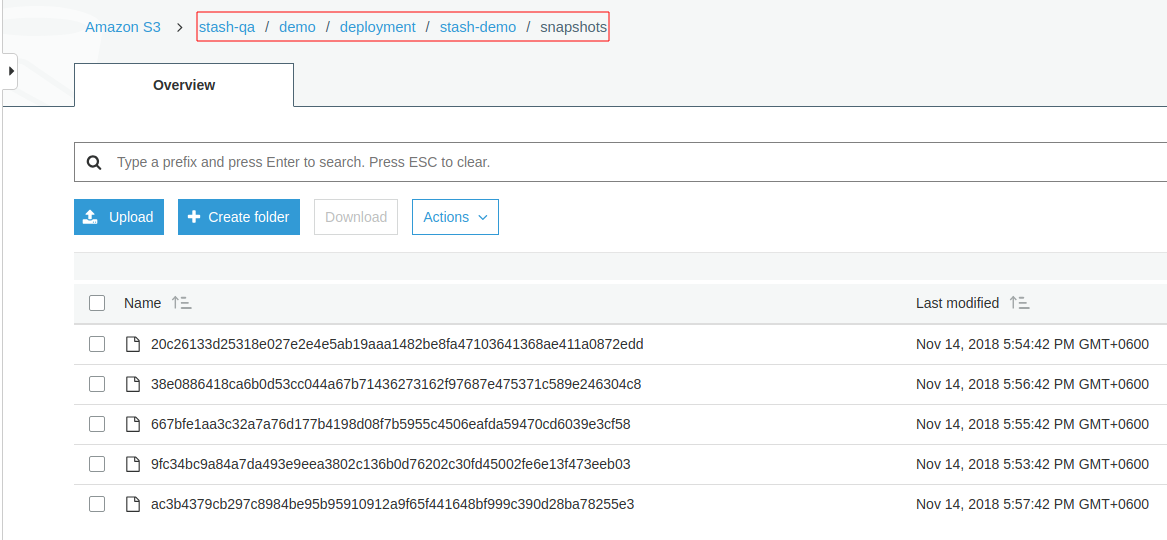The height and width of the screenshot is (540, 1167).
Task: Open object ac3b4379cb297c8984be95b95910912a...
Action: pyautogui.click(x=392, y=504)
